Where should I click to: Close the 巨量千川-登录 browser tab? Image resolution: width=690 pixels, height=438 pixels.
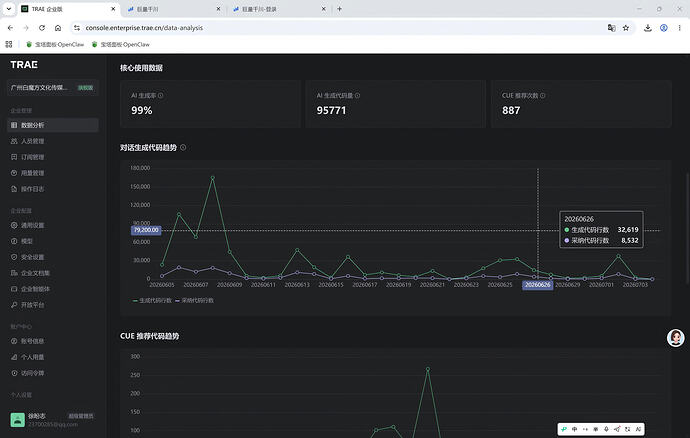click(323, 9)
